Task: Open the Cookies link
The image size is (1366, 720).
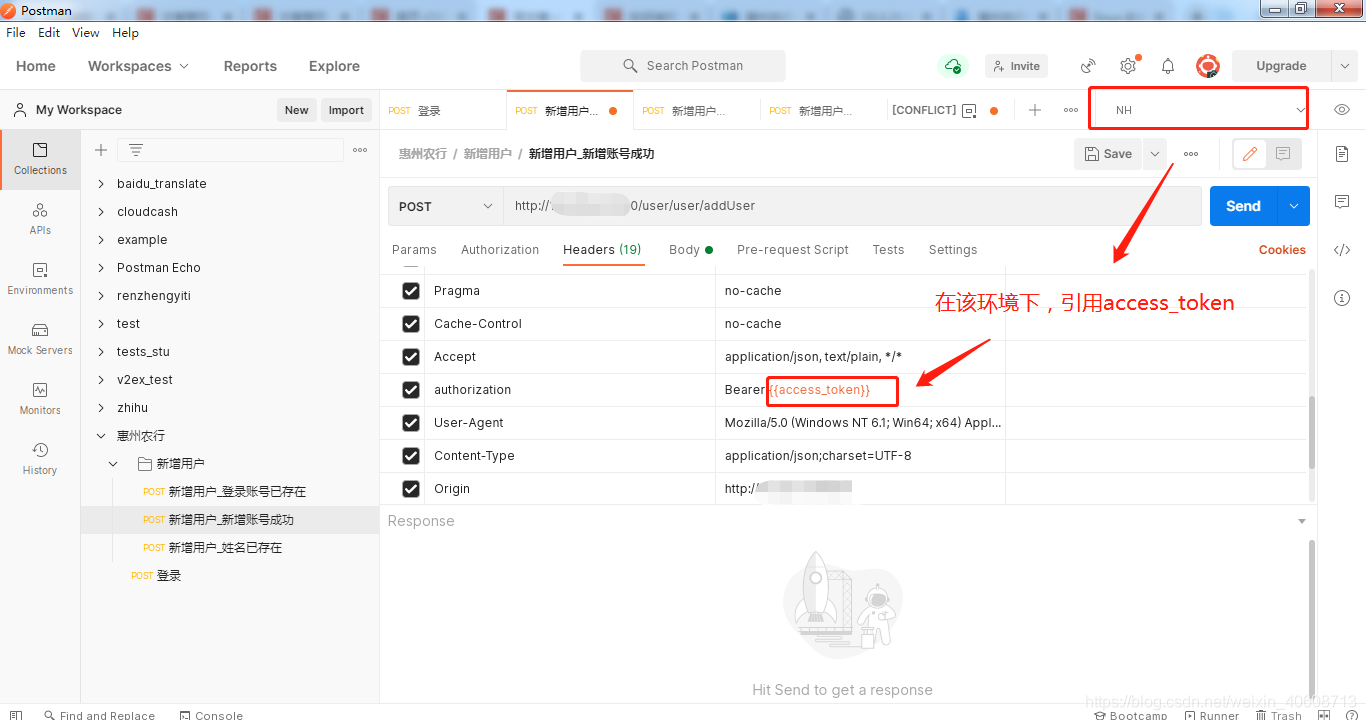Action: [1282, 250]
